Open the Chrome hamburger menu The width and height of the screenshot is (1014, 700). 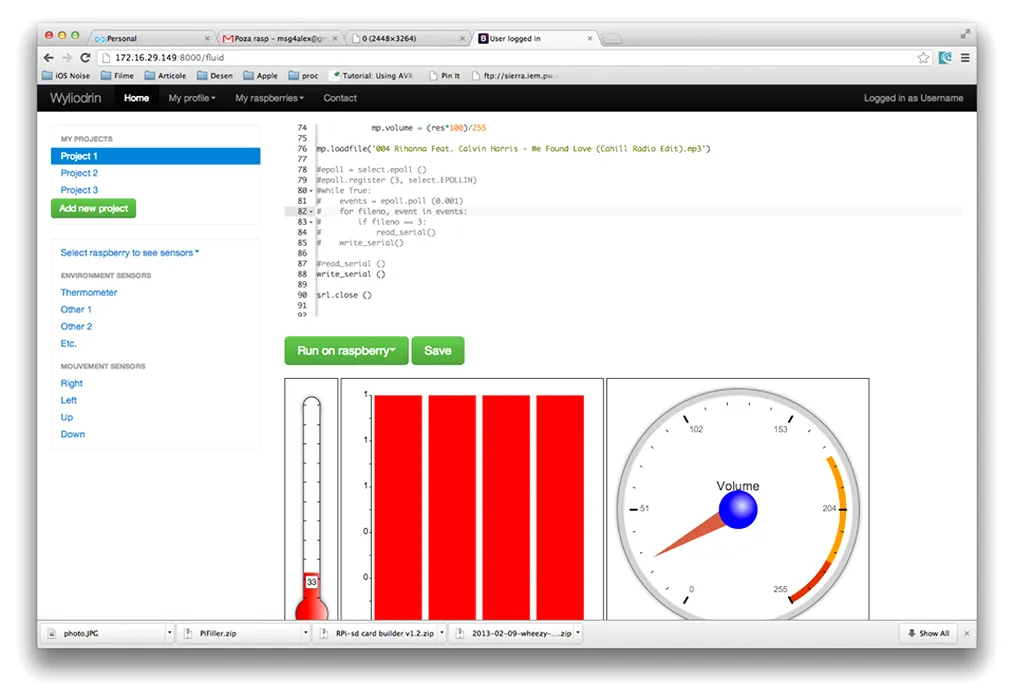pyautogui.click(x=965, y=58)
